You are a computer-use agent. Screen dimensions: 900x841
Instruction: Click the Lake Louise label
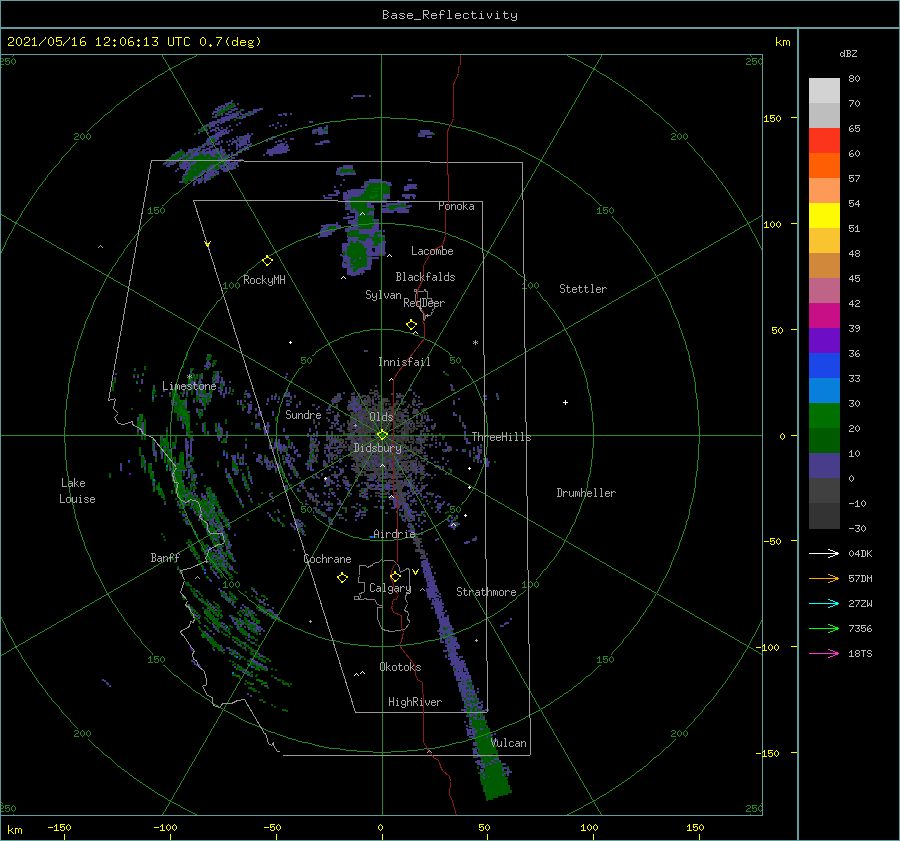[x=77, y=491]
